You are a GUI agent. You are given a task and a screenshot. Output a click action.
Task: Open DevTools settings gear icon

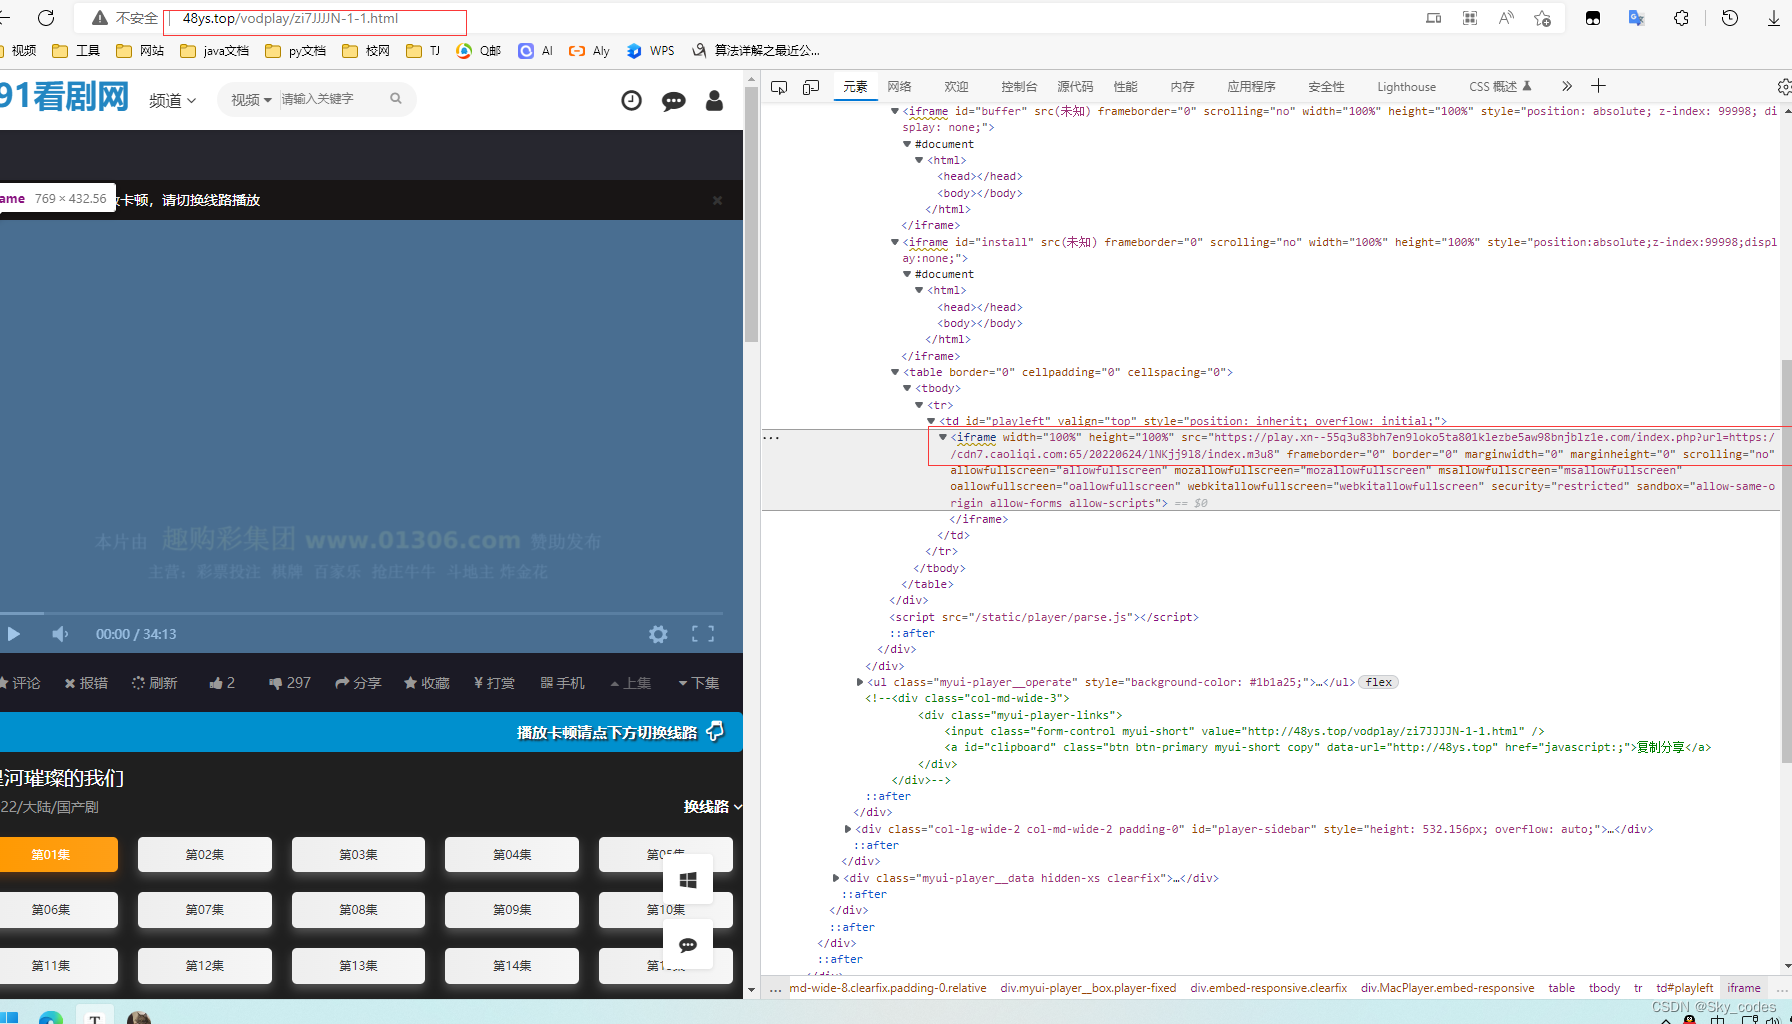[x=1784, y=87]
